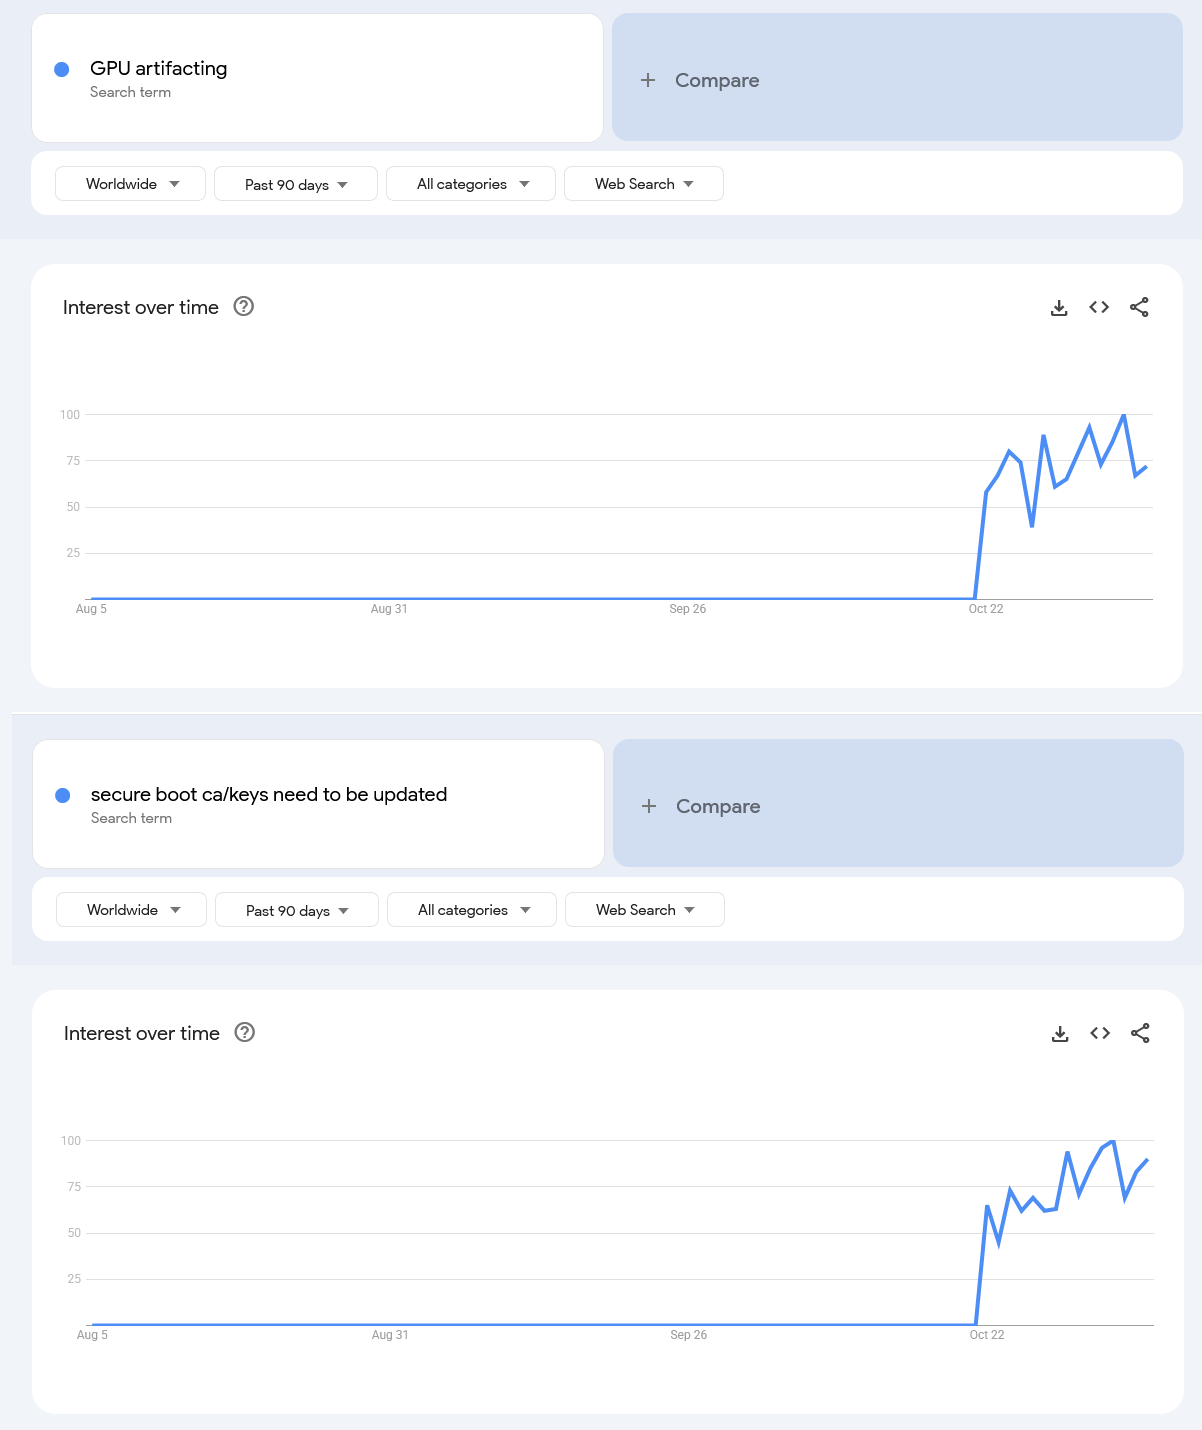Download the secure boot trend data
The width and height of the screenshot is (1202, 1430).
(x=1058, y=1033)
